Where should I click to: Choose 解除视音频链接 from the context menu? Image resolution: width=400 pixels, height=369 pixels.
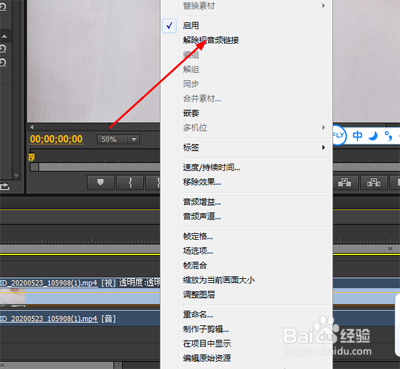[247, 40]
